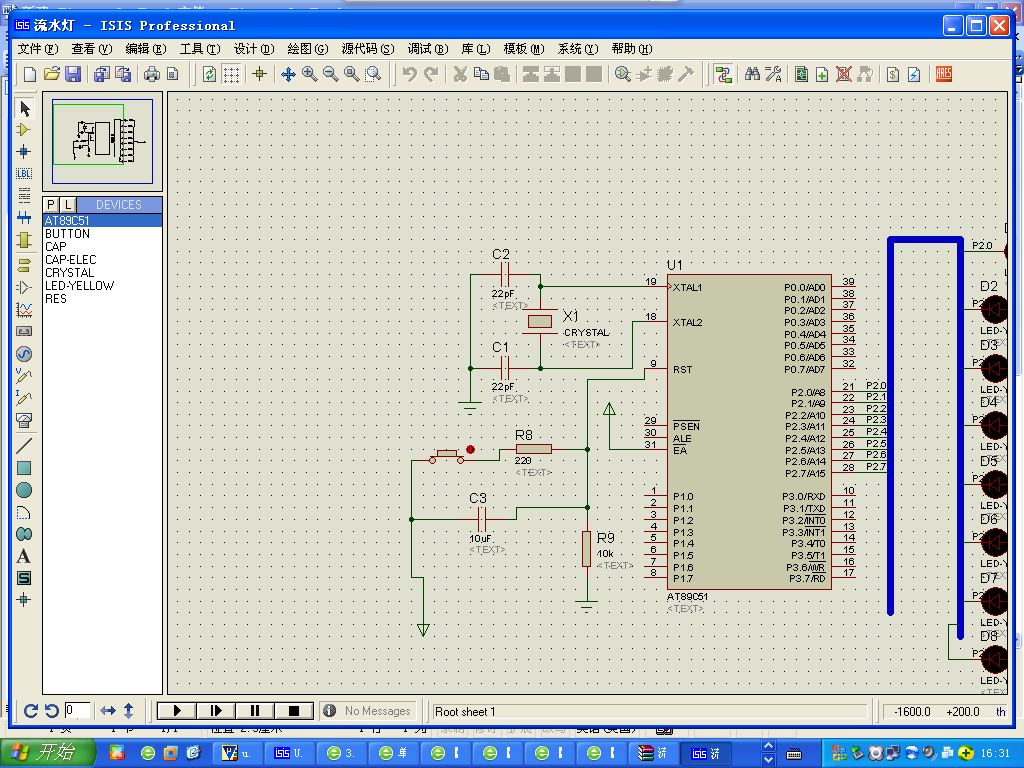Image resolution: width=1024 pixels, height=768 pixels.
Task: Search components with the binoculars icon
Action: coord(752,74)
